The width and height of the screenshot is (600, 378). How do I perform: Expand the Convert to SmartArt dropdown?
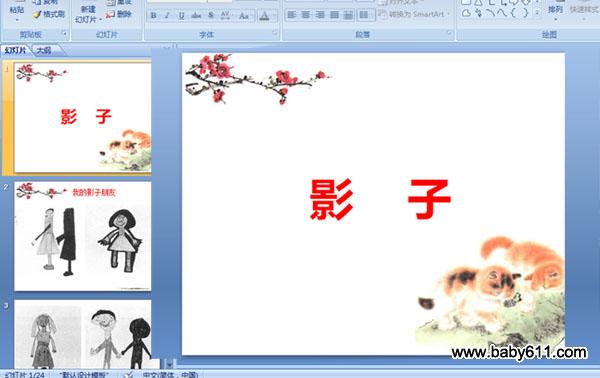point(448,15)
